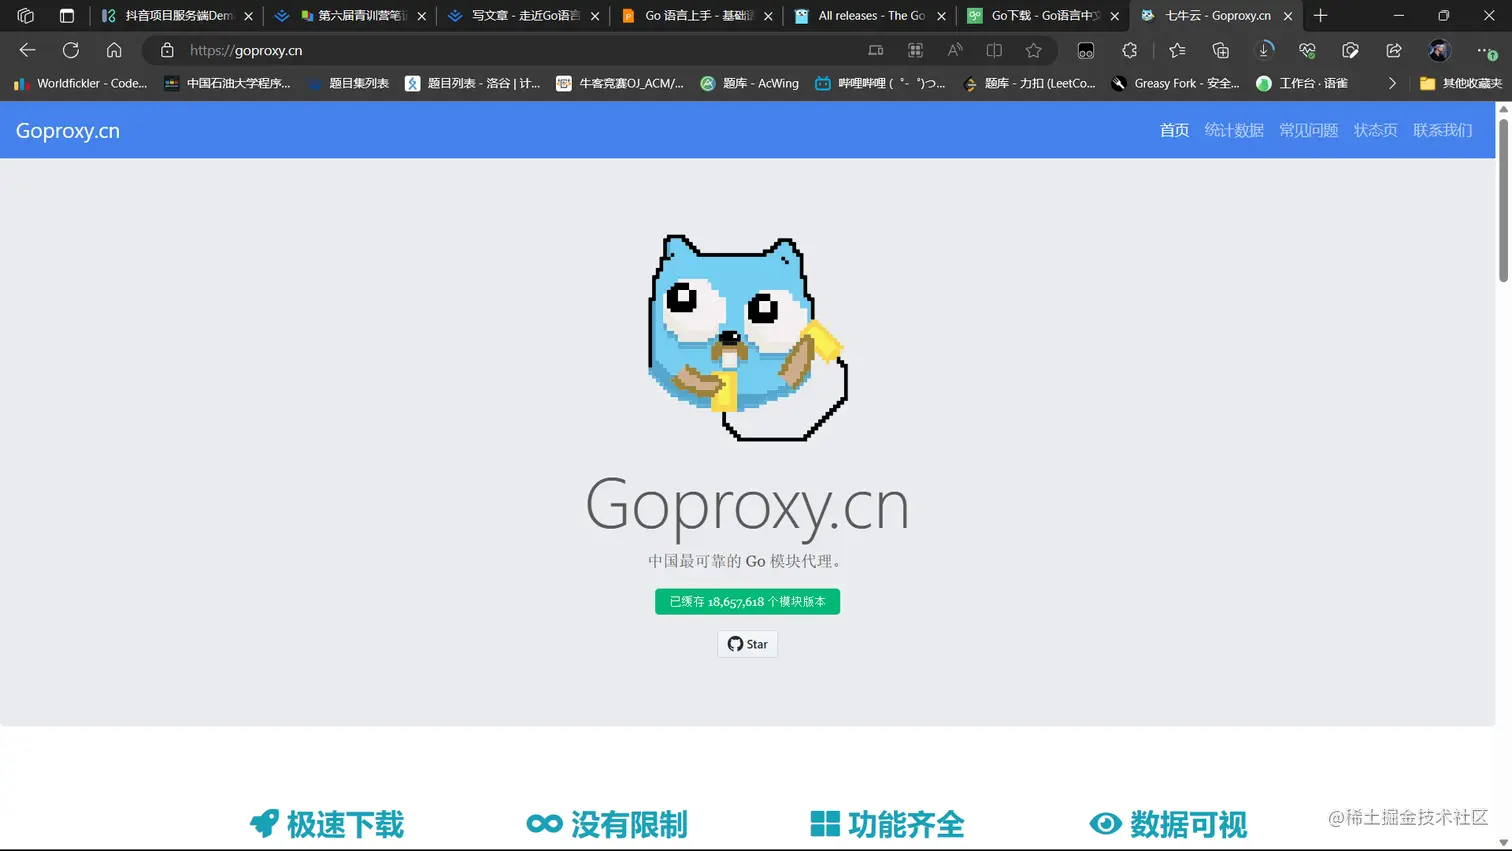Click the 极速下载 rocket heading
Viewport: 1512px width, 851px height.
(327, 824)
